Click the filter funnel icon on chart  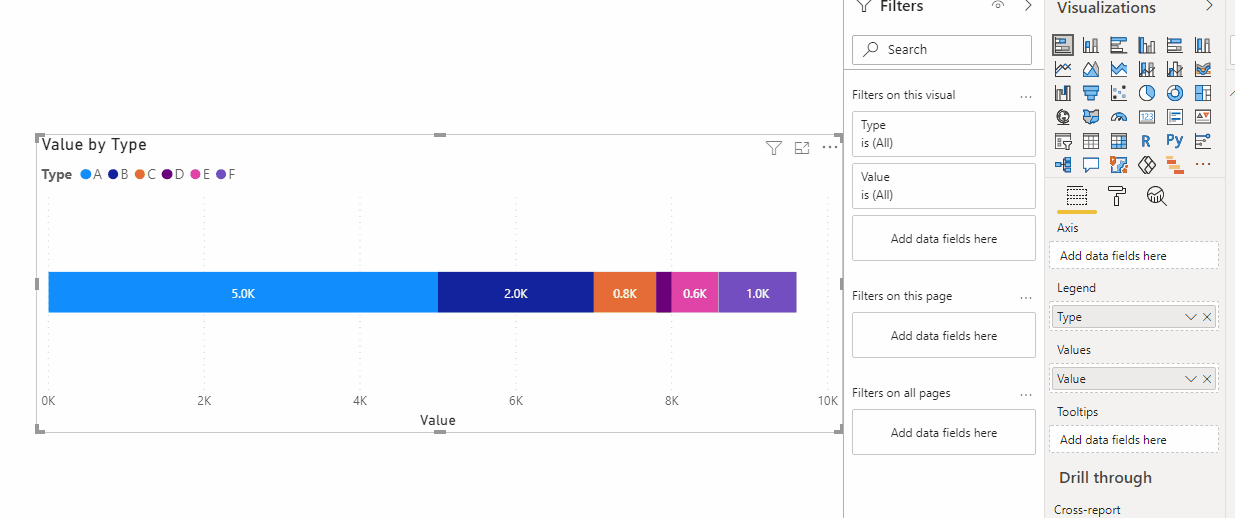pos(773,148)
